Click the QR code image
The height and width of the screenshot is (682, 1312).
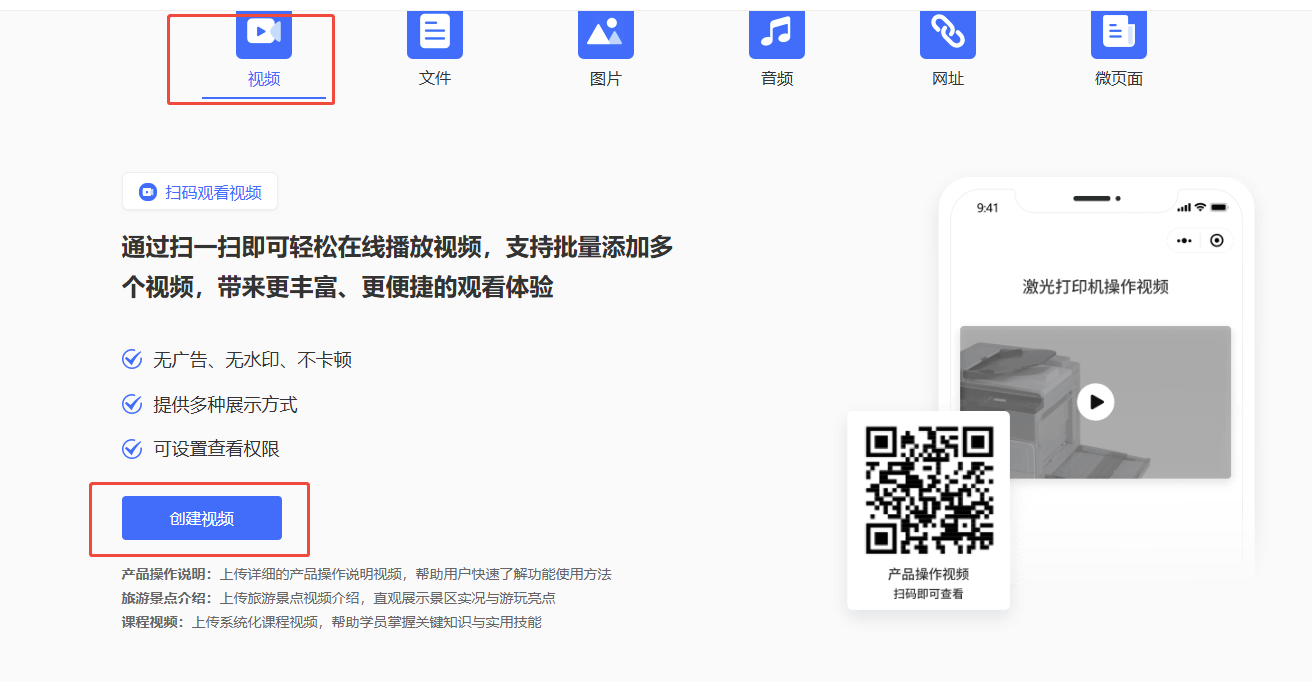pos(929,490)
